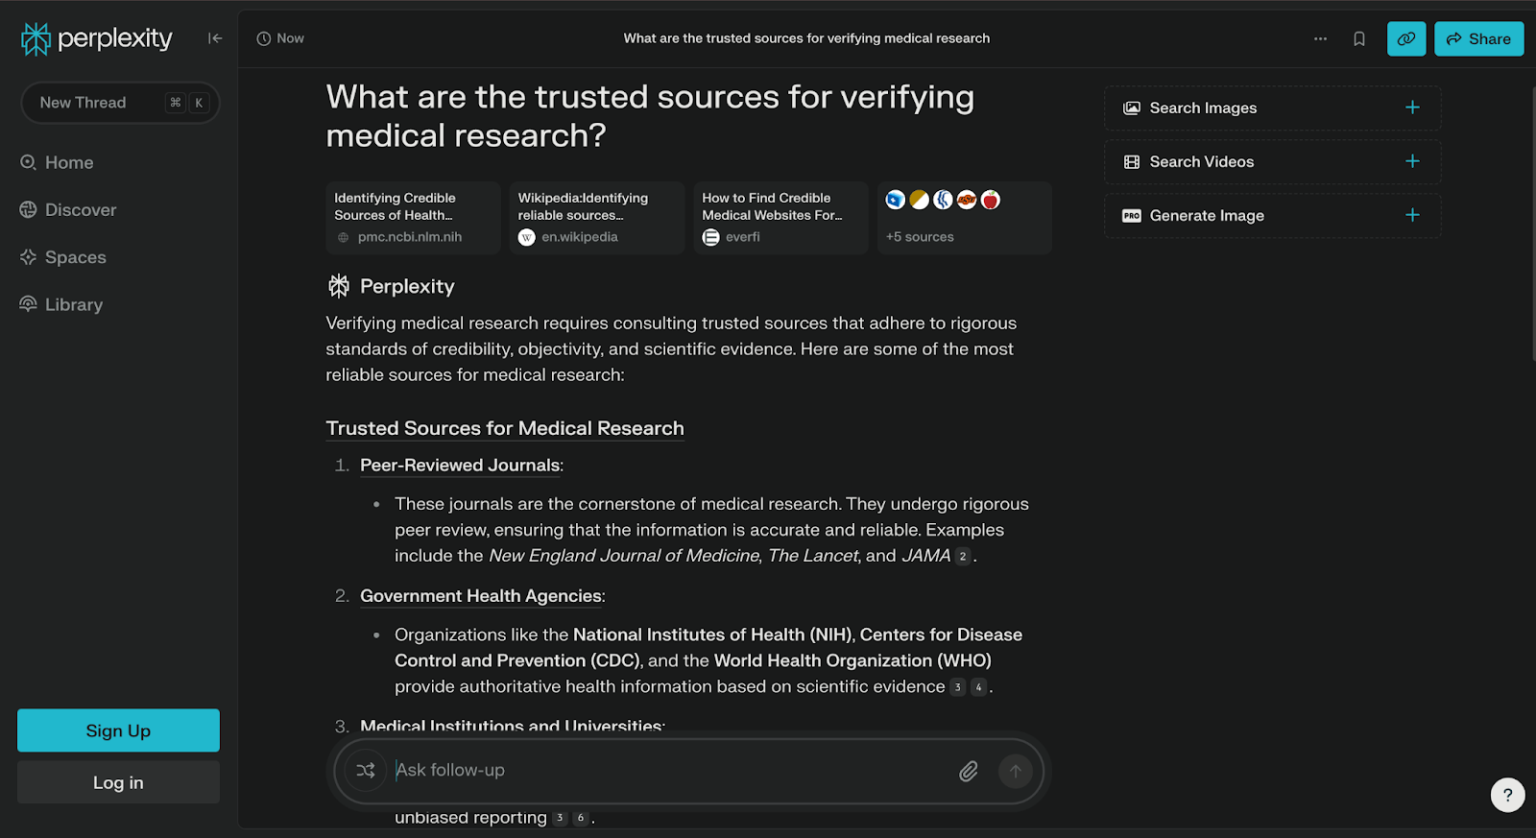Attach a file using the paperclip

[x=968, y=771]
